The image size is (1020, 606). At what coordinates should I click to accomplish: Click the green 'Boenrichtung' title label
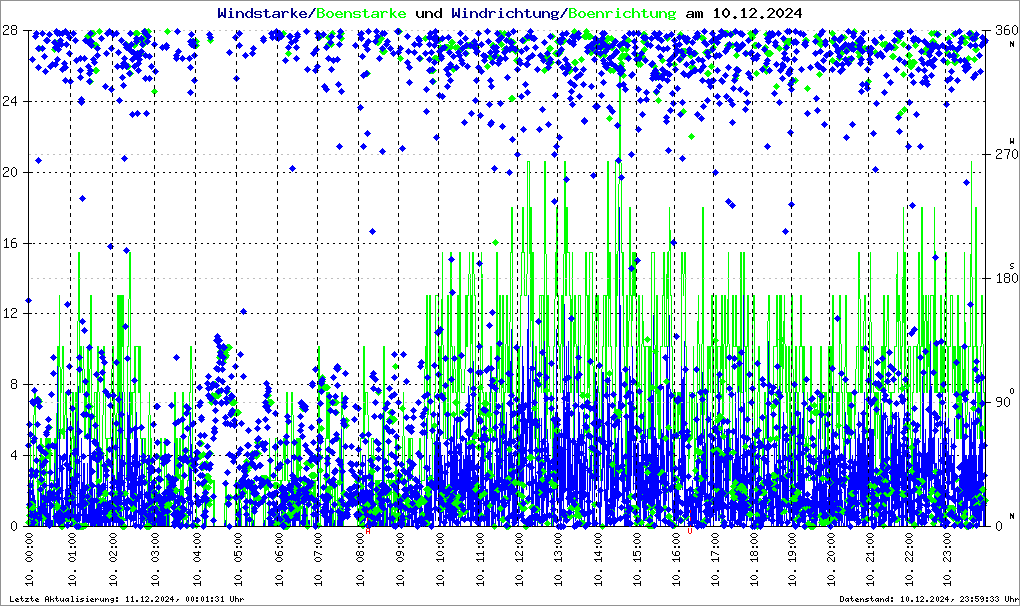(623, 14)
